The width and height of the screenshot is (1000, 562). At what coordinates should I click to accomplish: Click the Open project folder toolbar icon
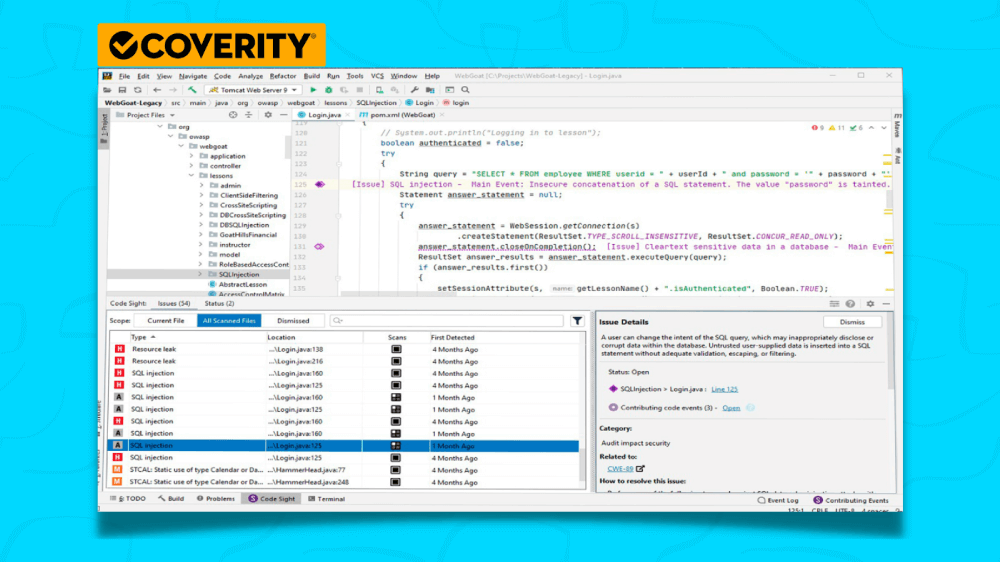click(x=107, y=90)
